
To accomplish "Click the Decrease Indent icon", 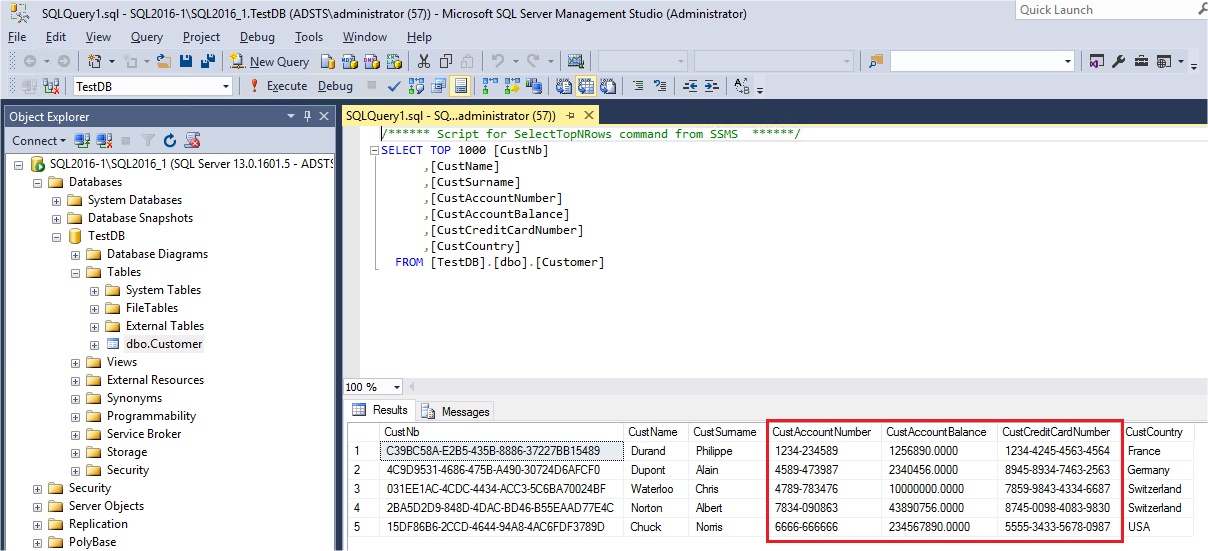I will pos(690,86).
